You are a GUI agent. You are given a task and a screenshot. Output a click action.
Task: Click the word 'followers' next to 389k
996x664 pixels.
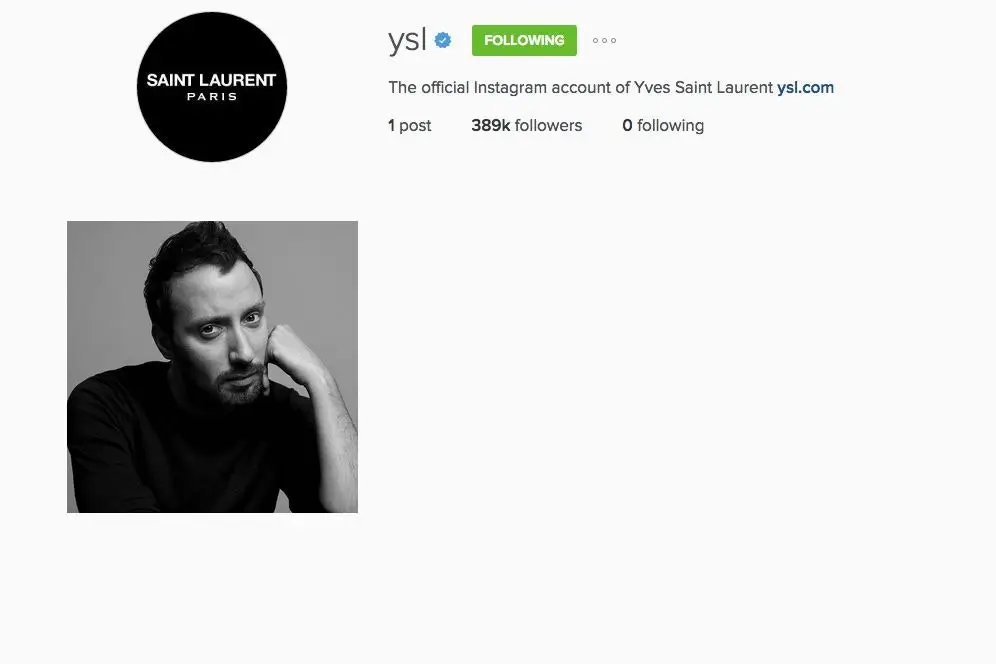pyautogui.click(x=548, y=126)
